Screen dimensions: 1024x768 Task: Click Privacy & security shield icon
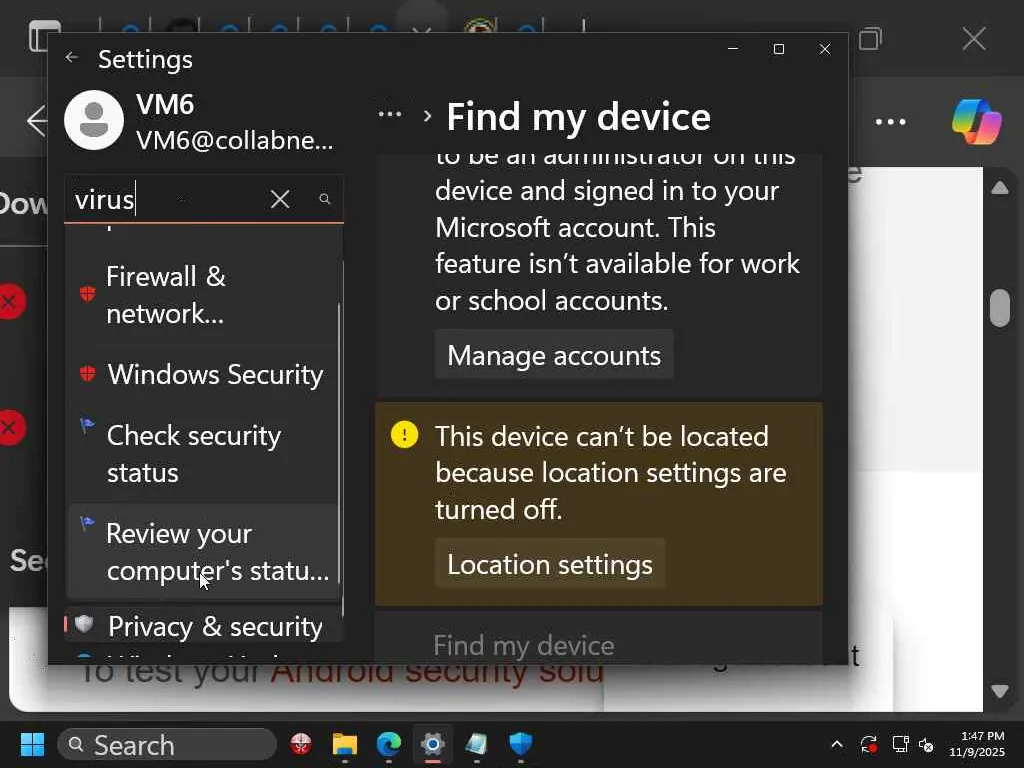(x=84, y=624)
